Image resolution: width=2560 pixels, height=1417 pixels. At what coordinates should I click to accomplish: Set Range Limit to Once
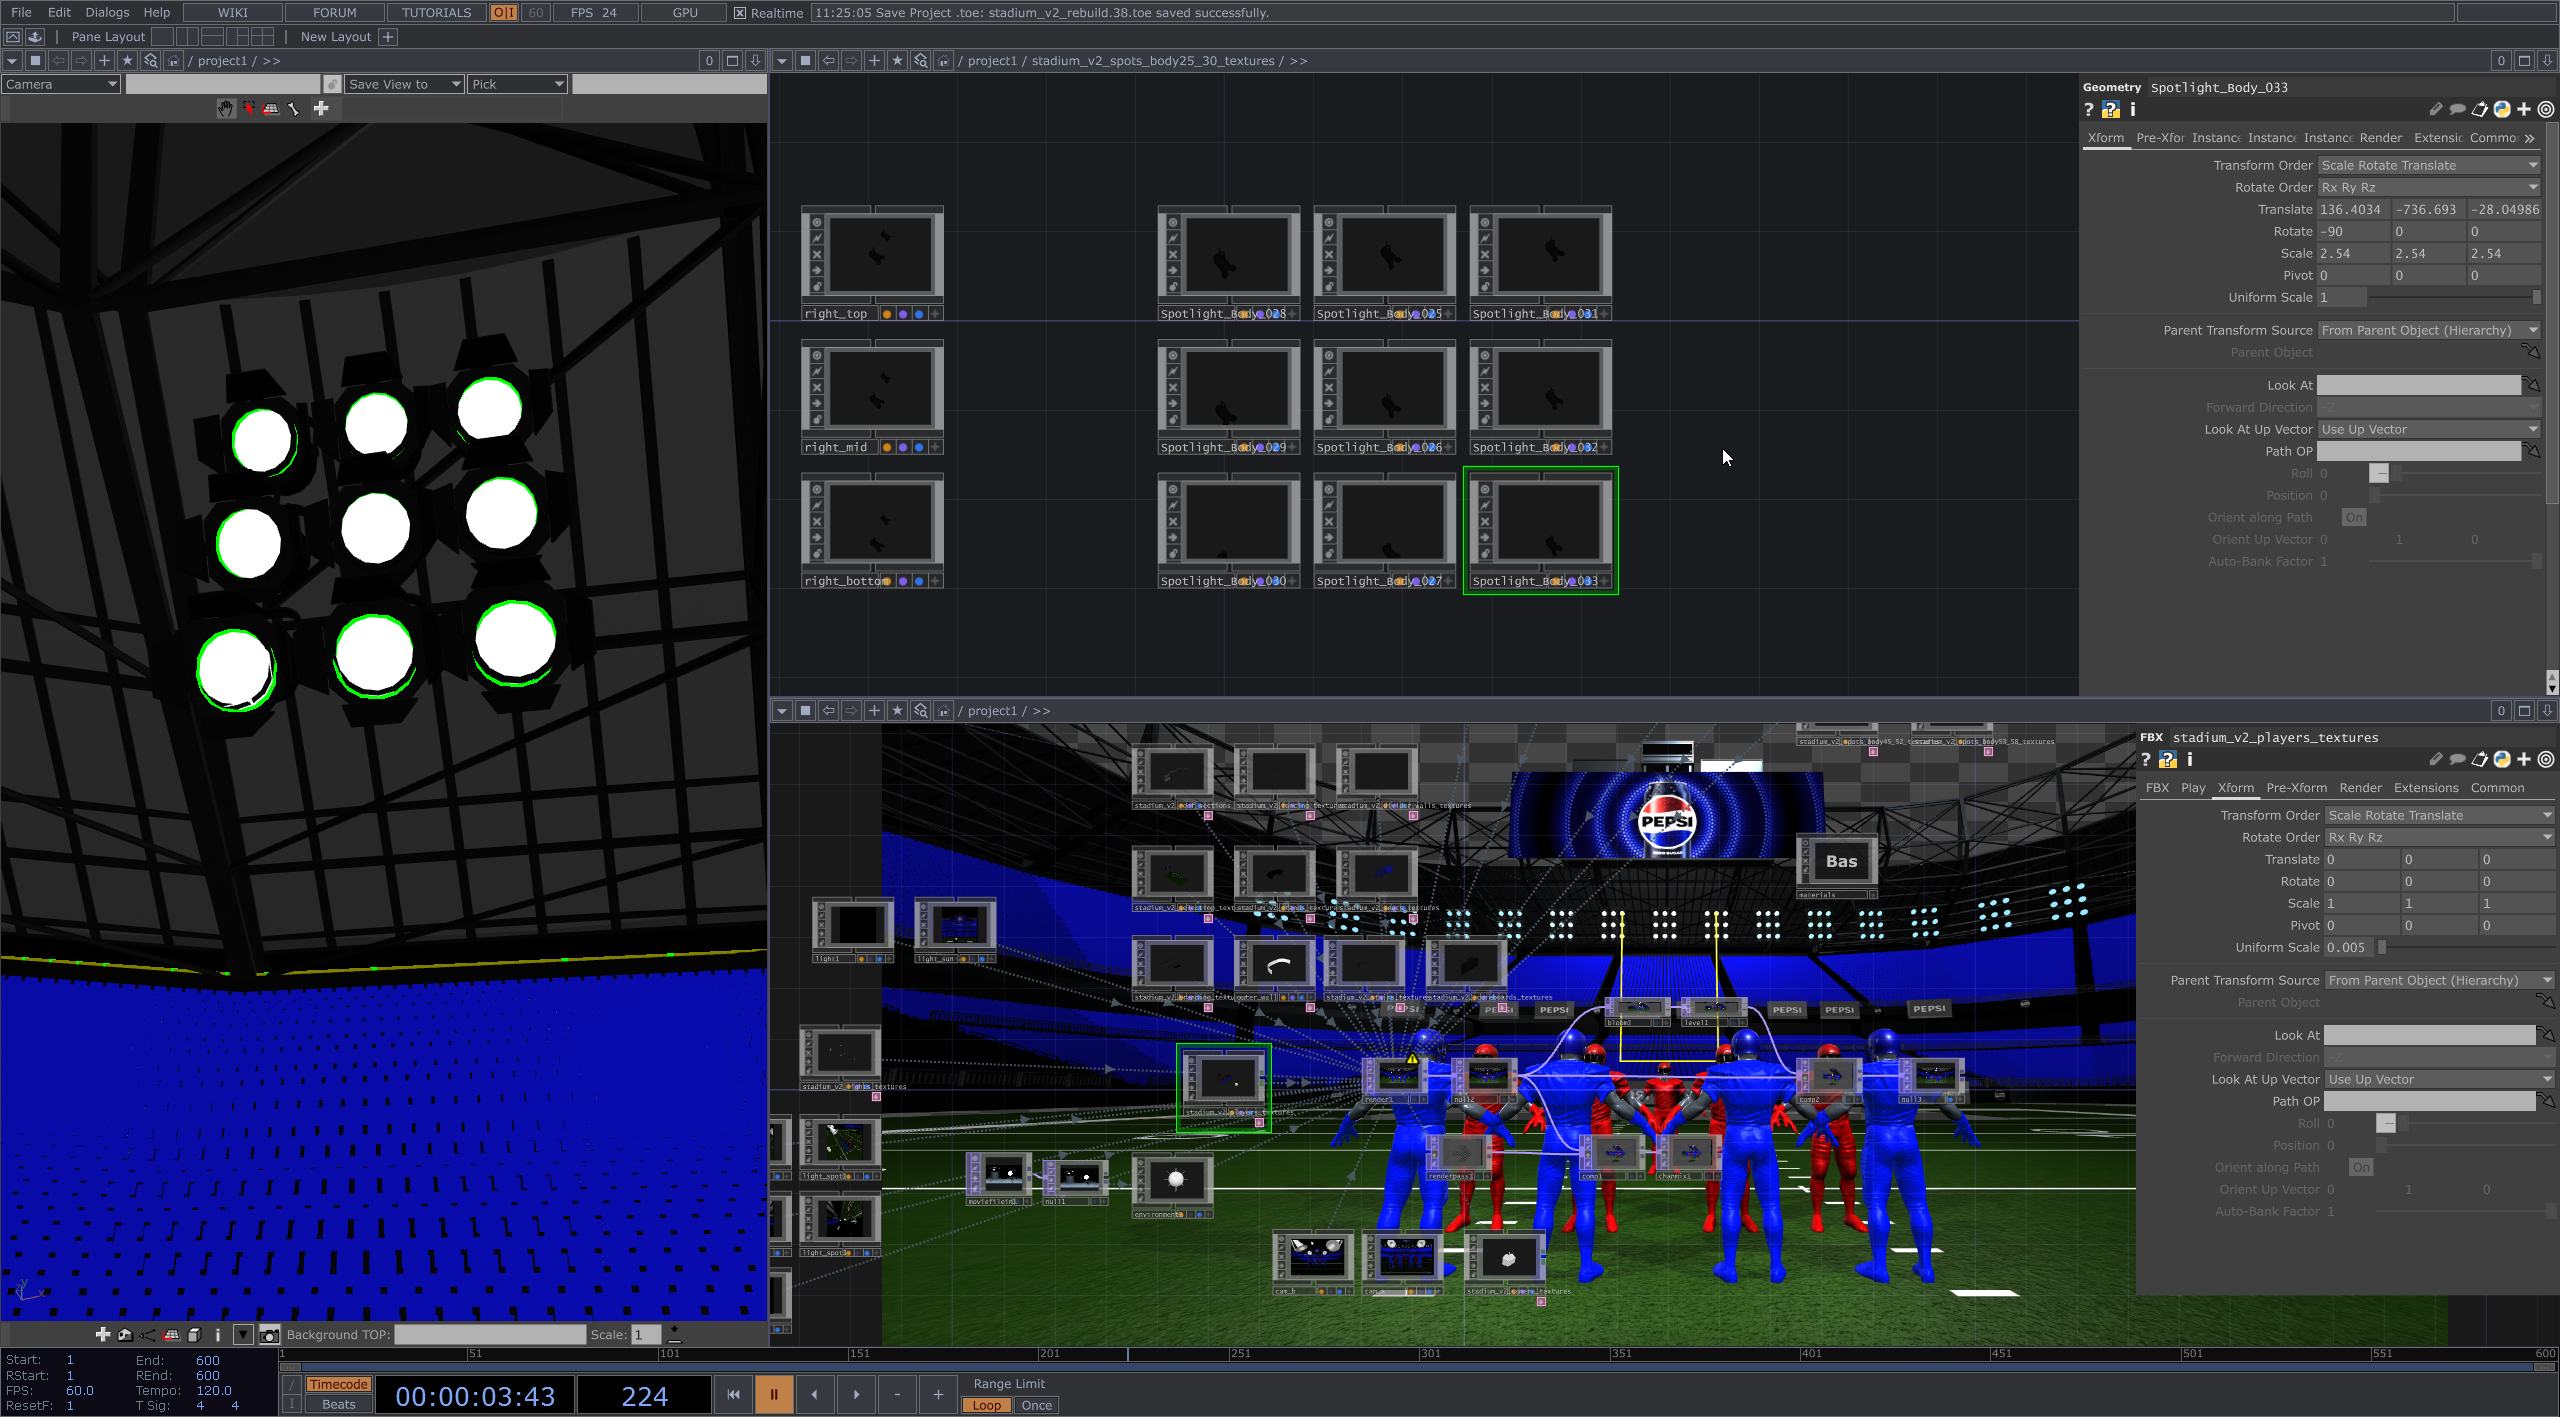[x=1037, y=1405]
